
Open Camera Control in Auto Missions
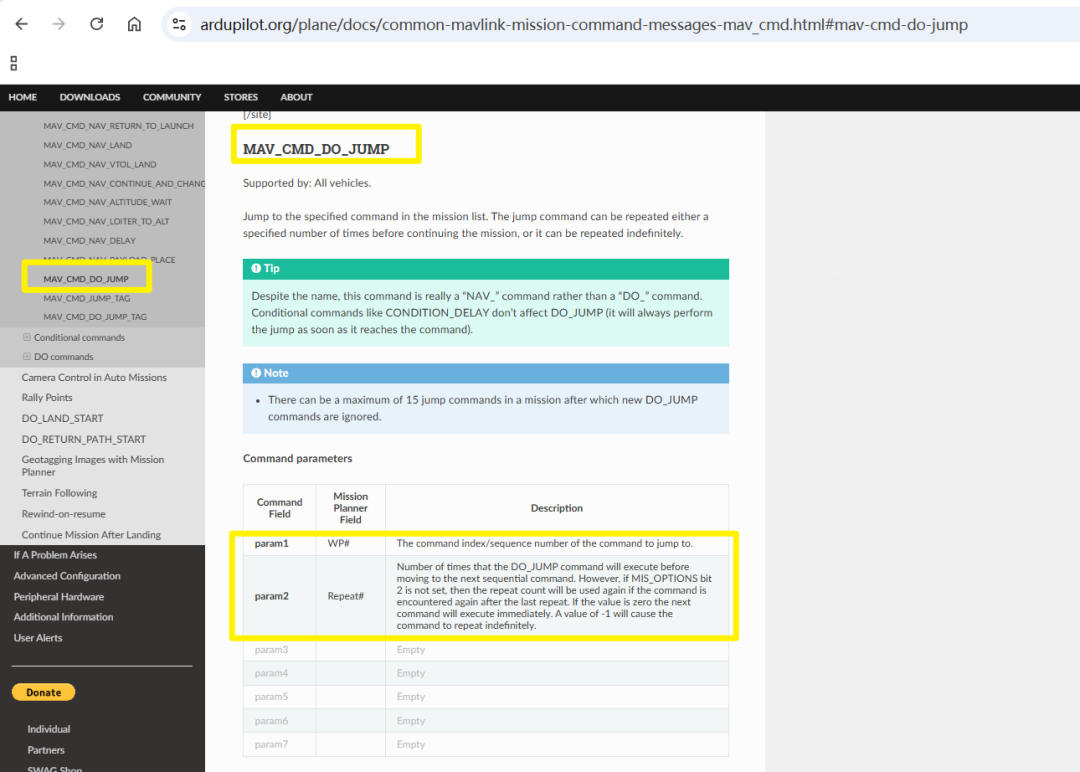tap(94, 377)
